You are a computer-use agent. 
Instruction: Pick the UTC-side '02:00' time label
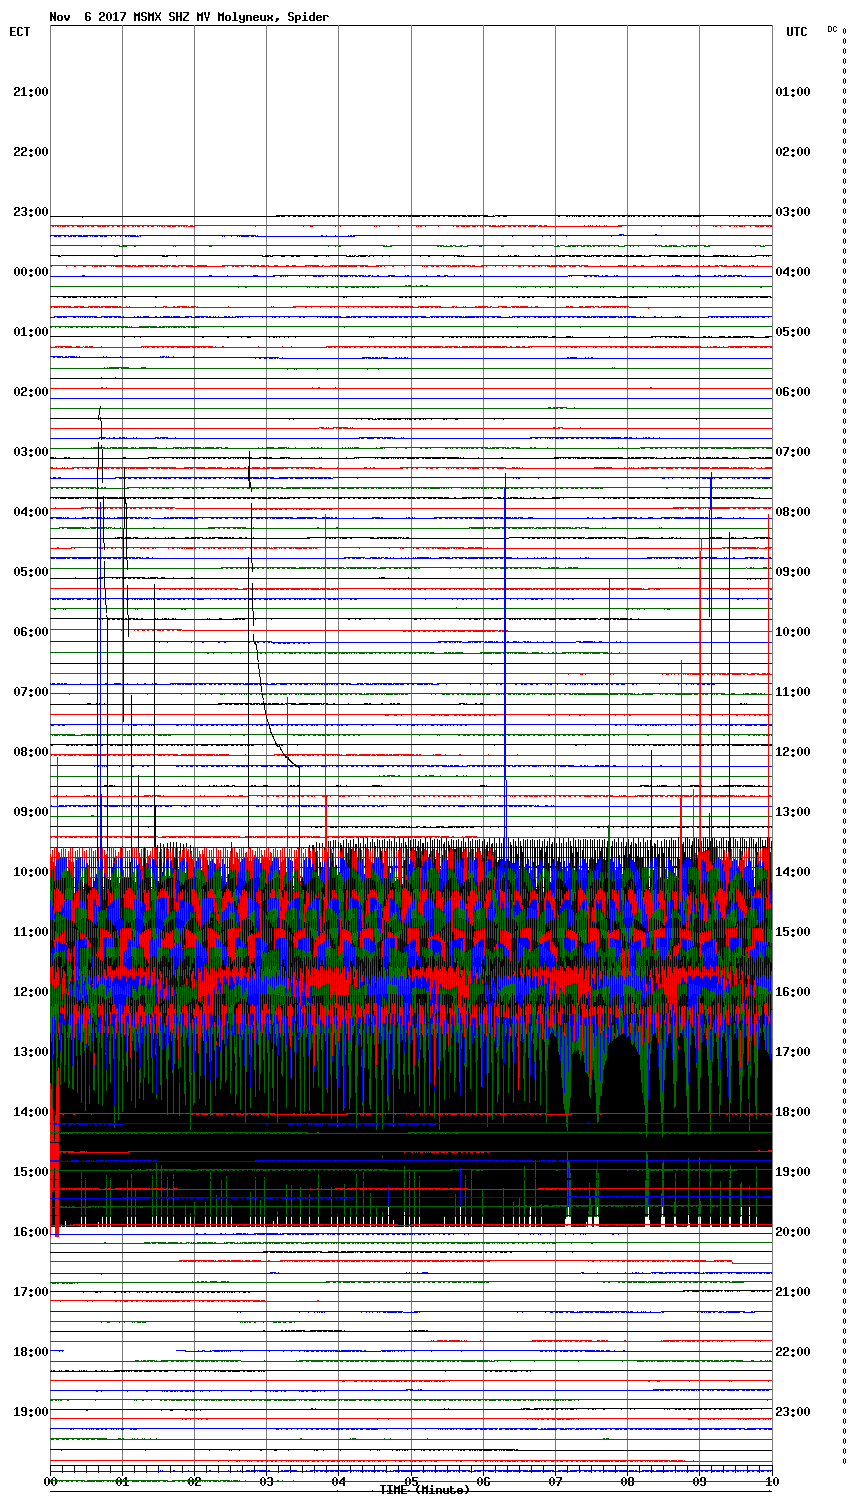click(793, 152)
